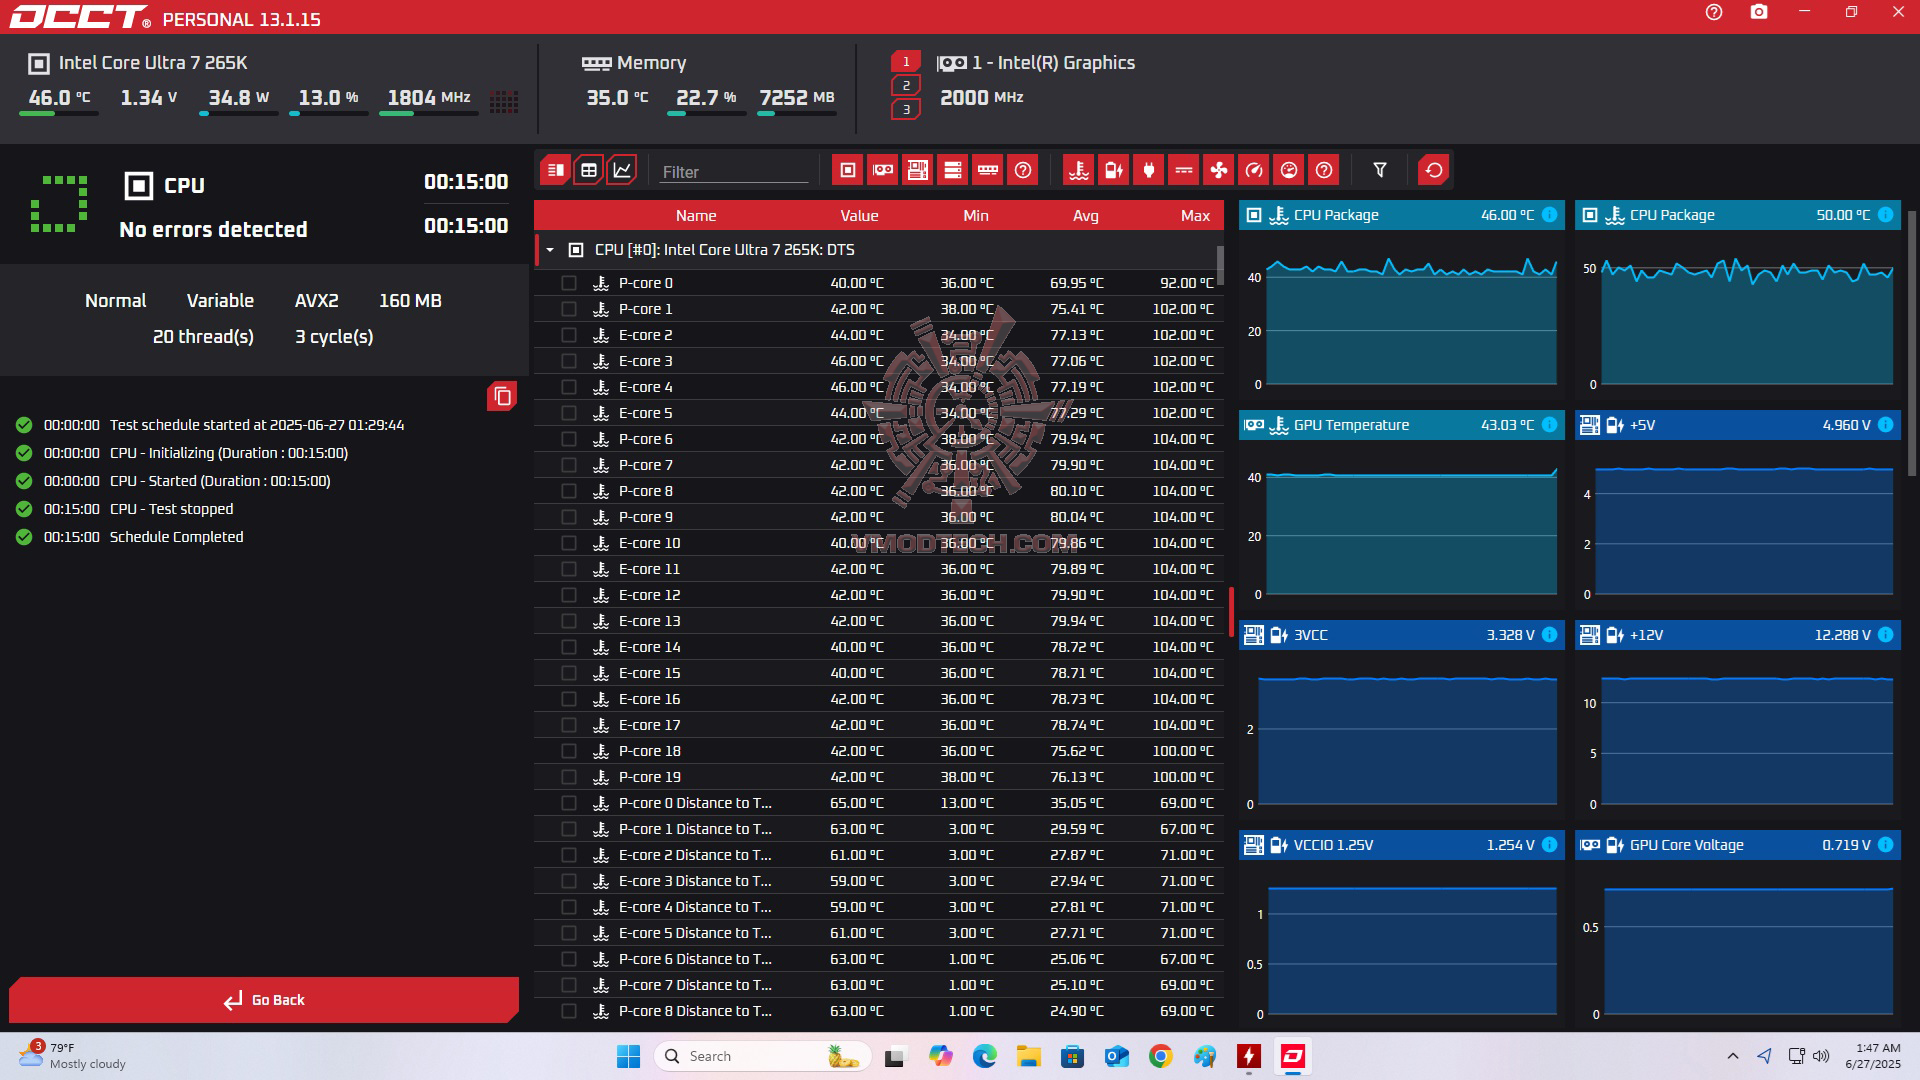Viewport: 1920px width, 1080px height.
Task: Sort by the Avg column header
Action: tap(1085, 216)
